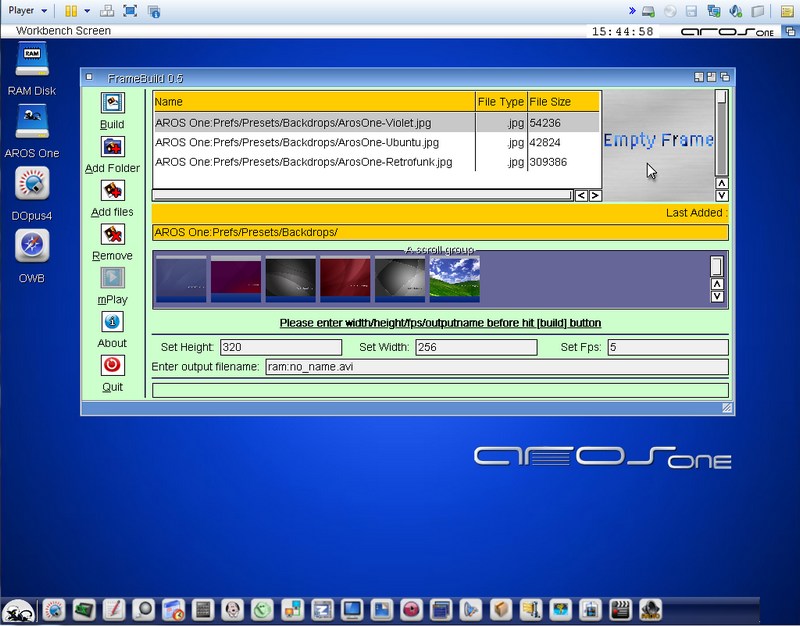Select the ArosOne-Retrofunk.jpg file row
The image size is (800, 626).
pyautogui.click(x=314, y=162)
